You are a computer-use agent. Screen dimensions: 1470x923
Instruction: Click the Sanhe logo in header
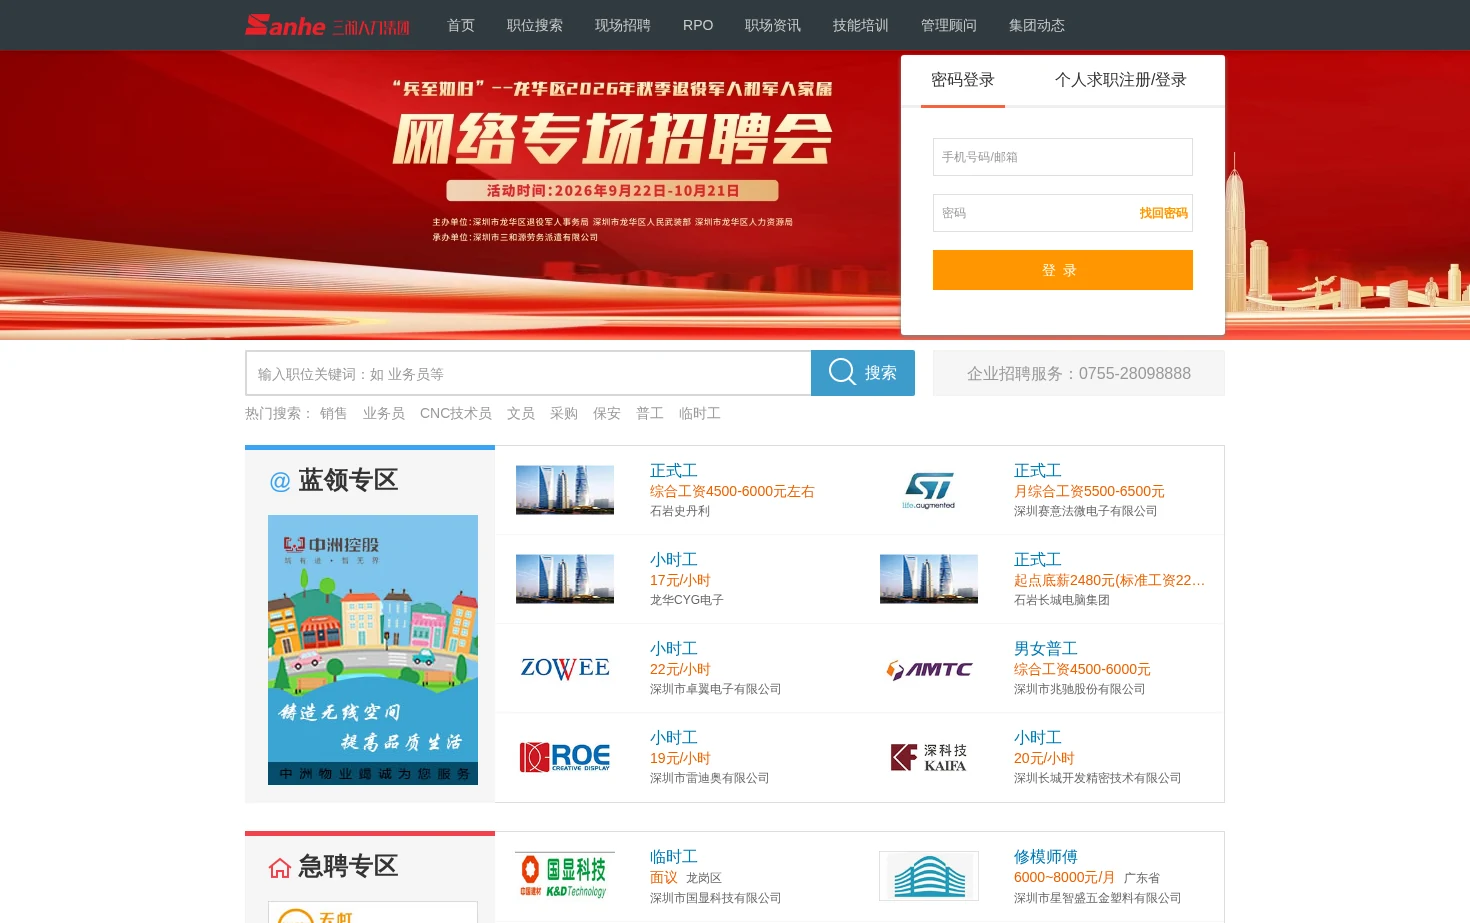coord(327,25)
